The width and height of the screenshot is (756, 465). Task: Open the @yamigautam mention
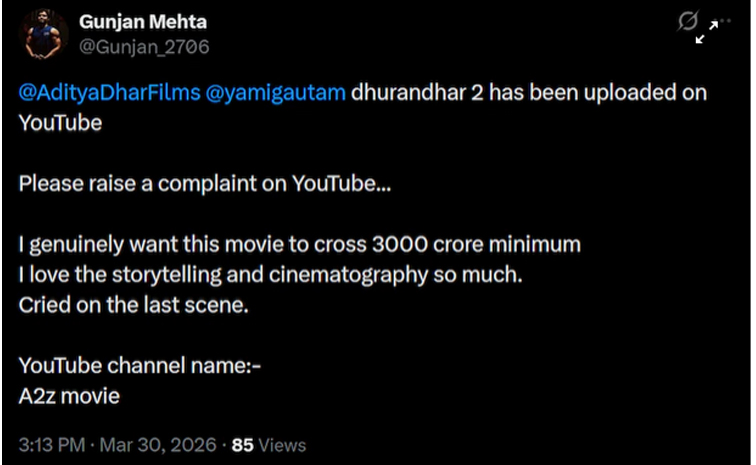(x=272, y=93)
